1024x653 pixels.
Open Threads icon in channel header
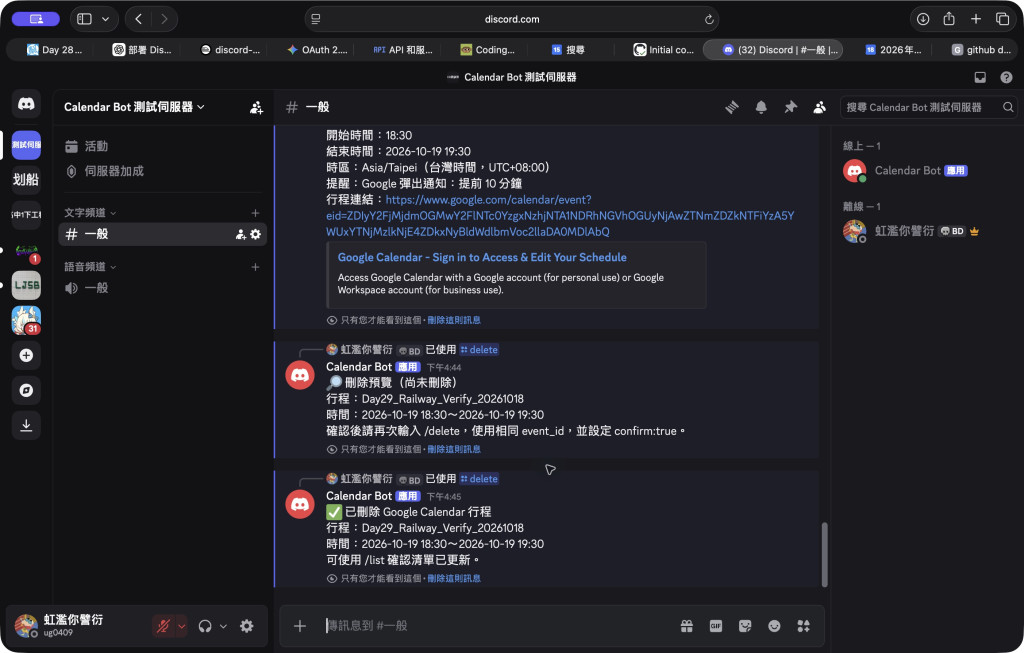tap(732, 107)
